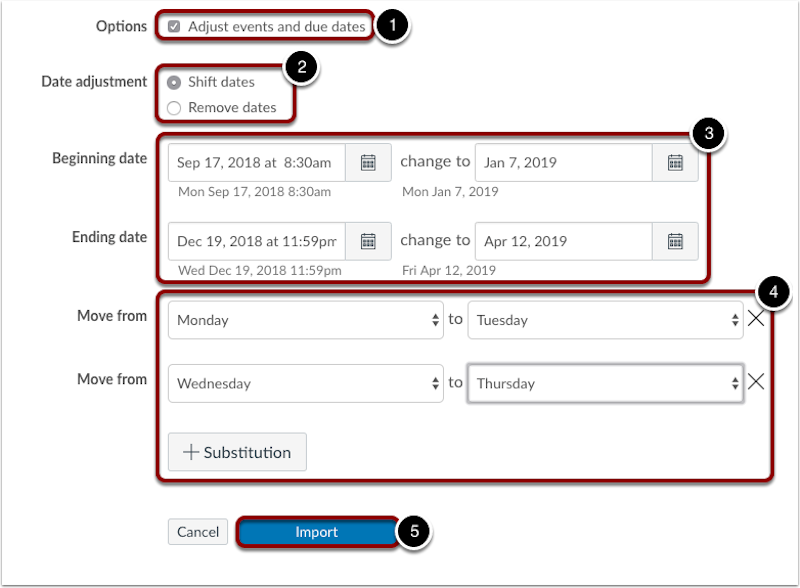The width and height of the screenshot is (800, 588).
Task: Open calendar picker for original beginning date
Action: (x=368, y=162)
